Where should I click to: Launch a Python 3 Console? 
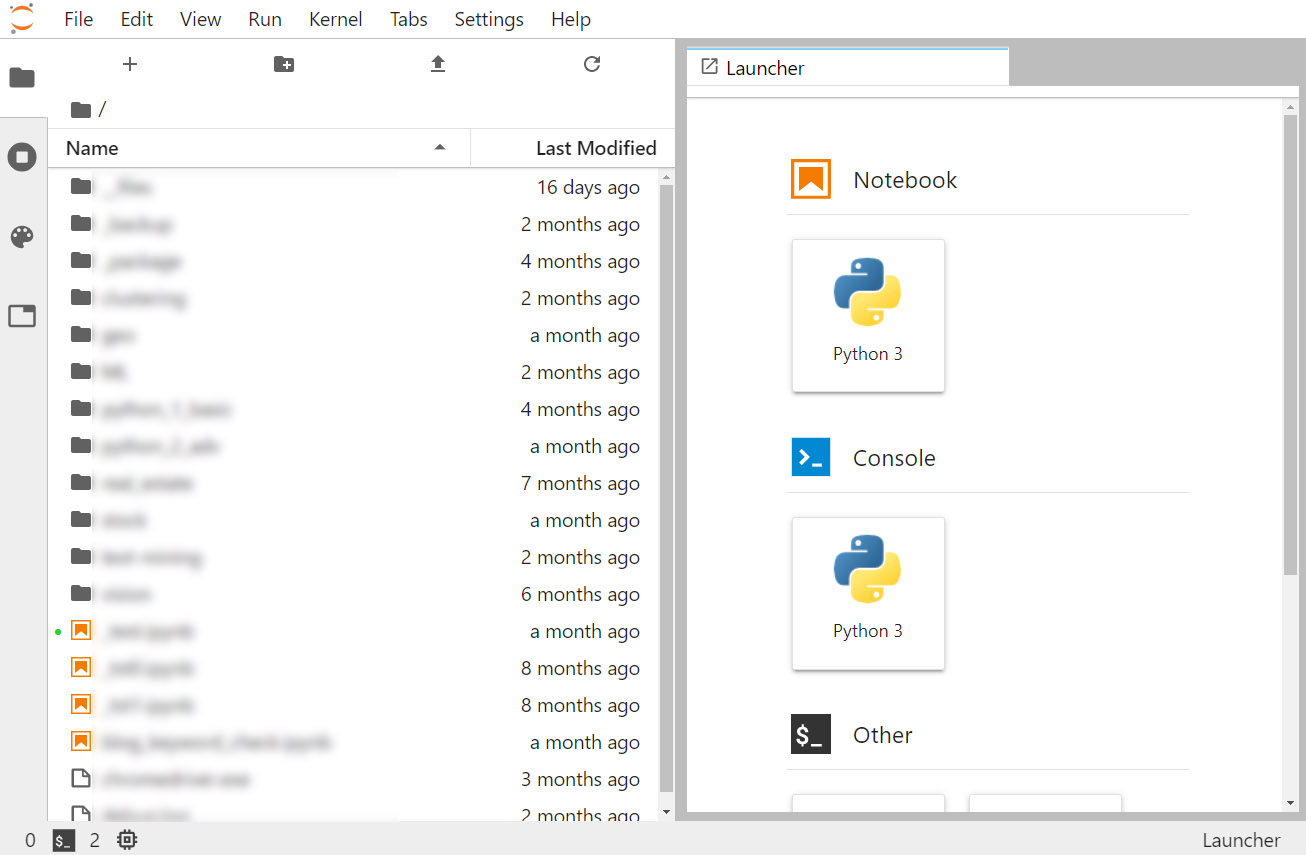[868, 593]
